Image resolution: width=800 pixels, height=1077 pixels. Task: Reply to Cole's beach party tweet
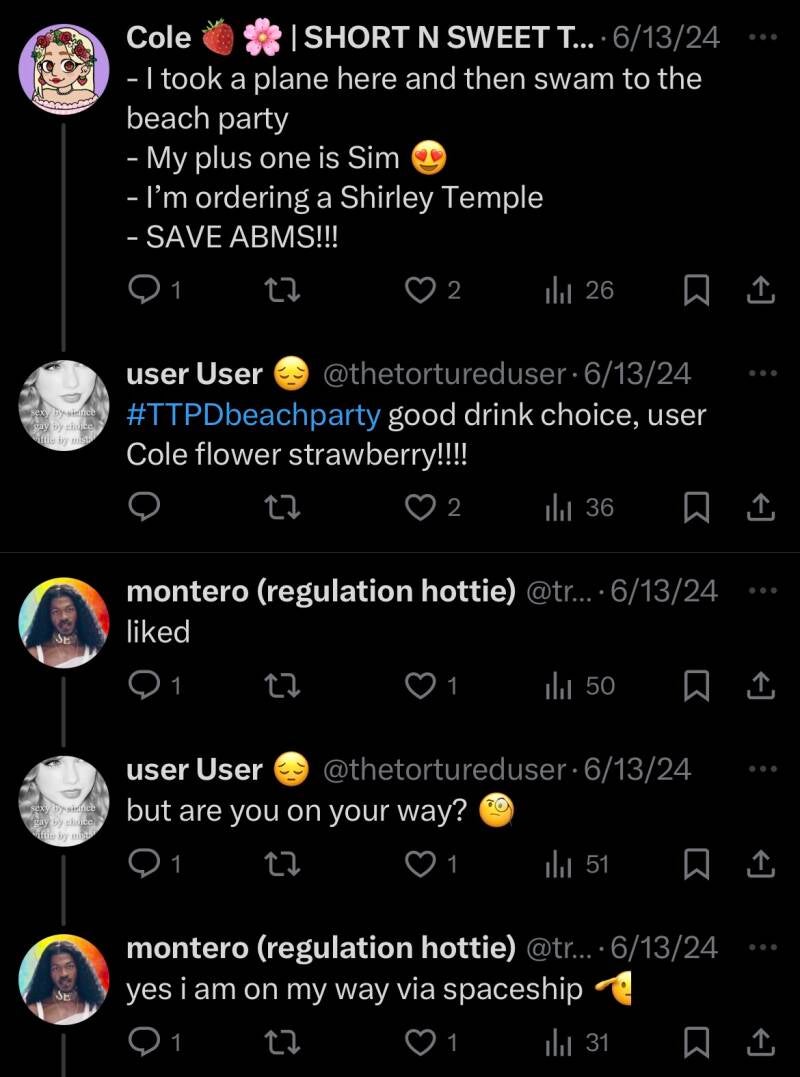coord(146,290)
